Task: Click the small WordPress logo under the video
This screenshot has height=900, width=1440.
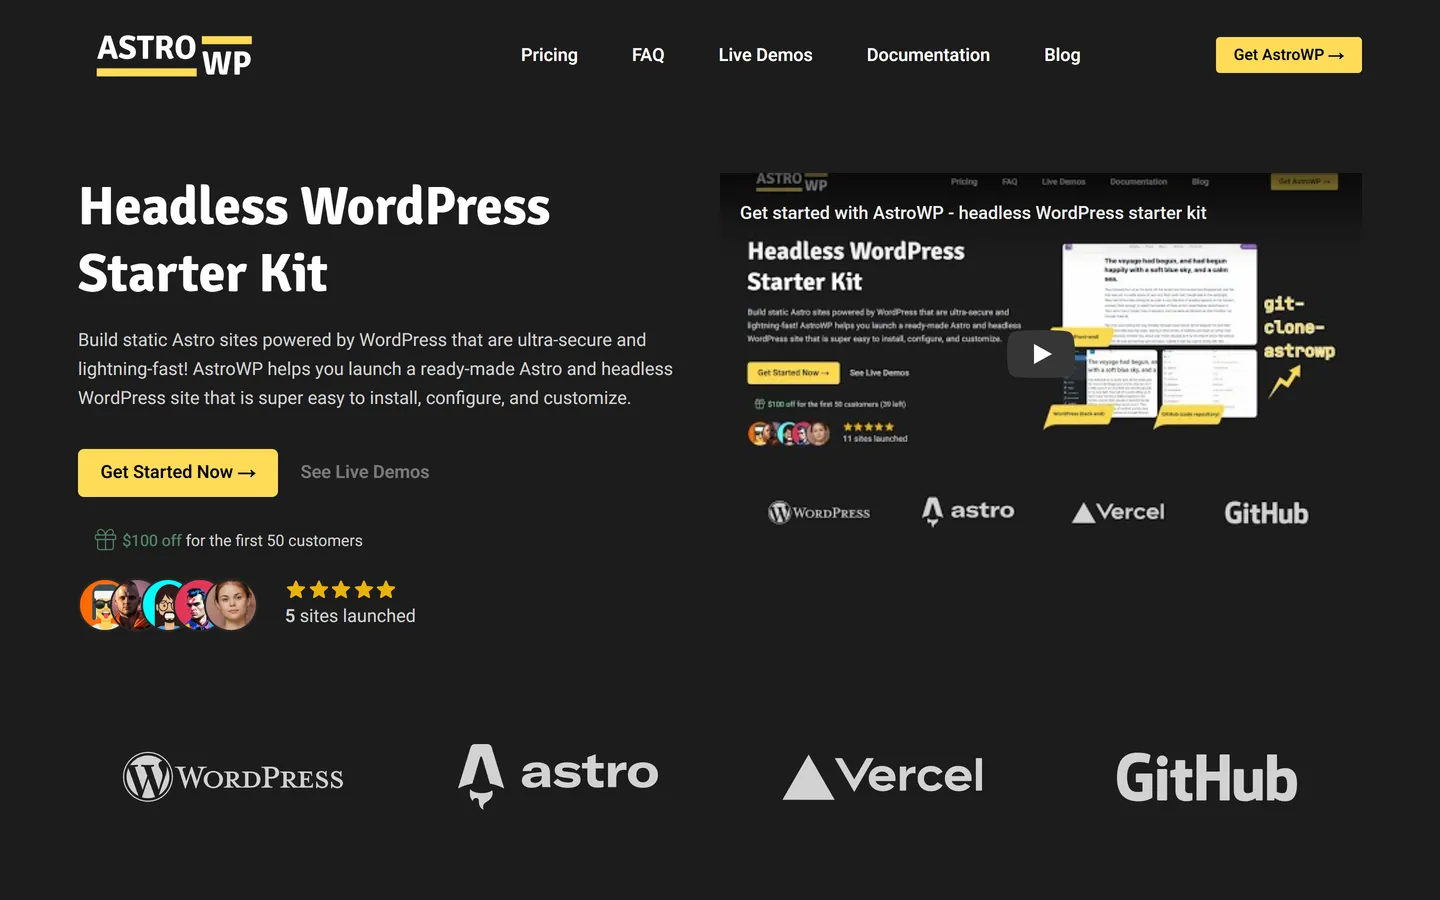Action: click(819, 512)
